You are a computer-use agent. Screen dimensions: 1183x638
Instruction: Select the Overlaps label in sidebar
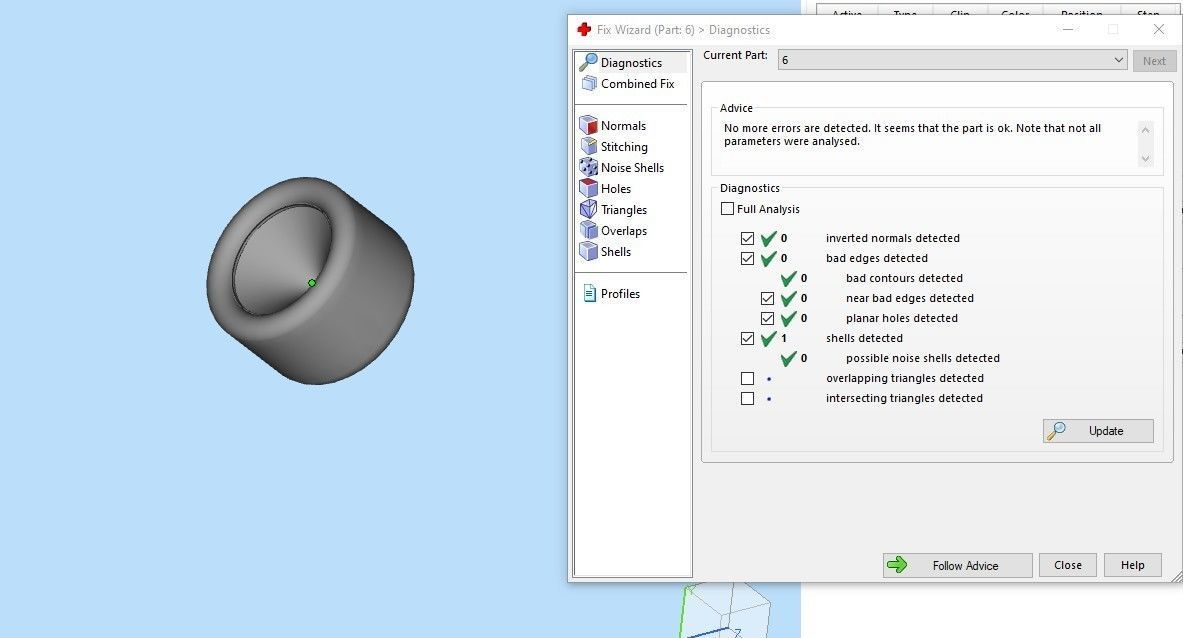click(x=624, y=231)
